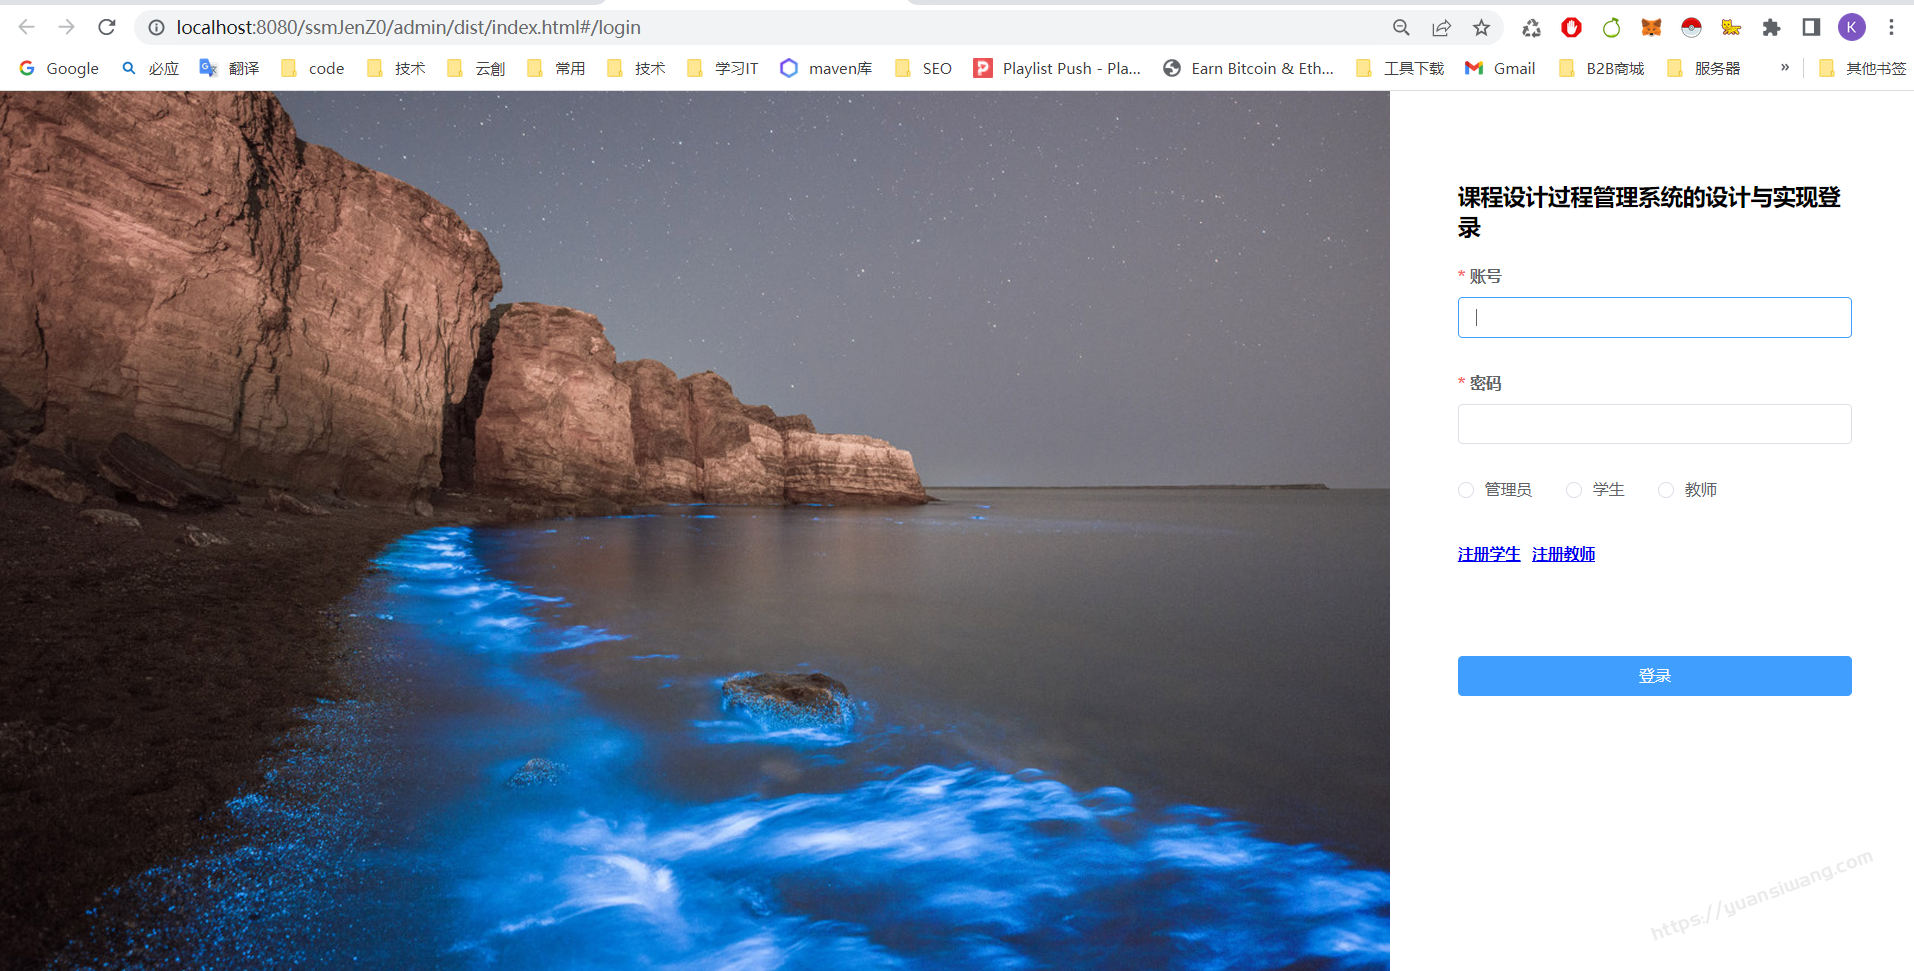Open the 必应 bookmark
1914x971 pixels.
click(151, 68)
